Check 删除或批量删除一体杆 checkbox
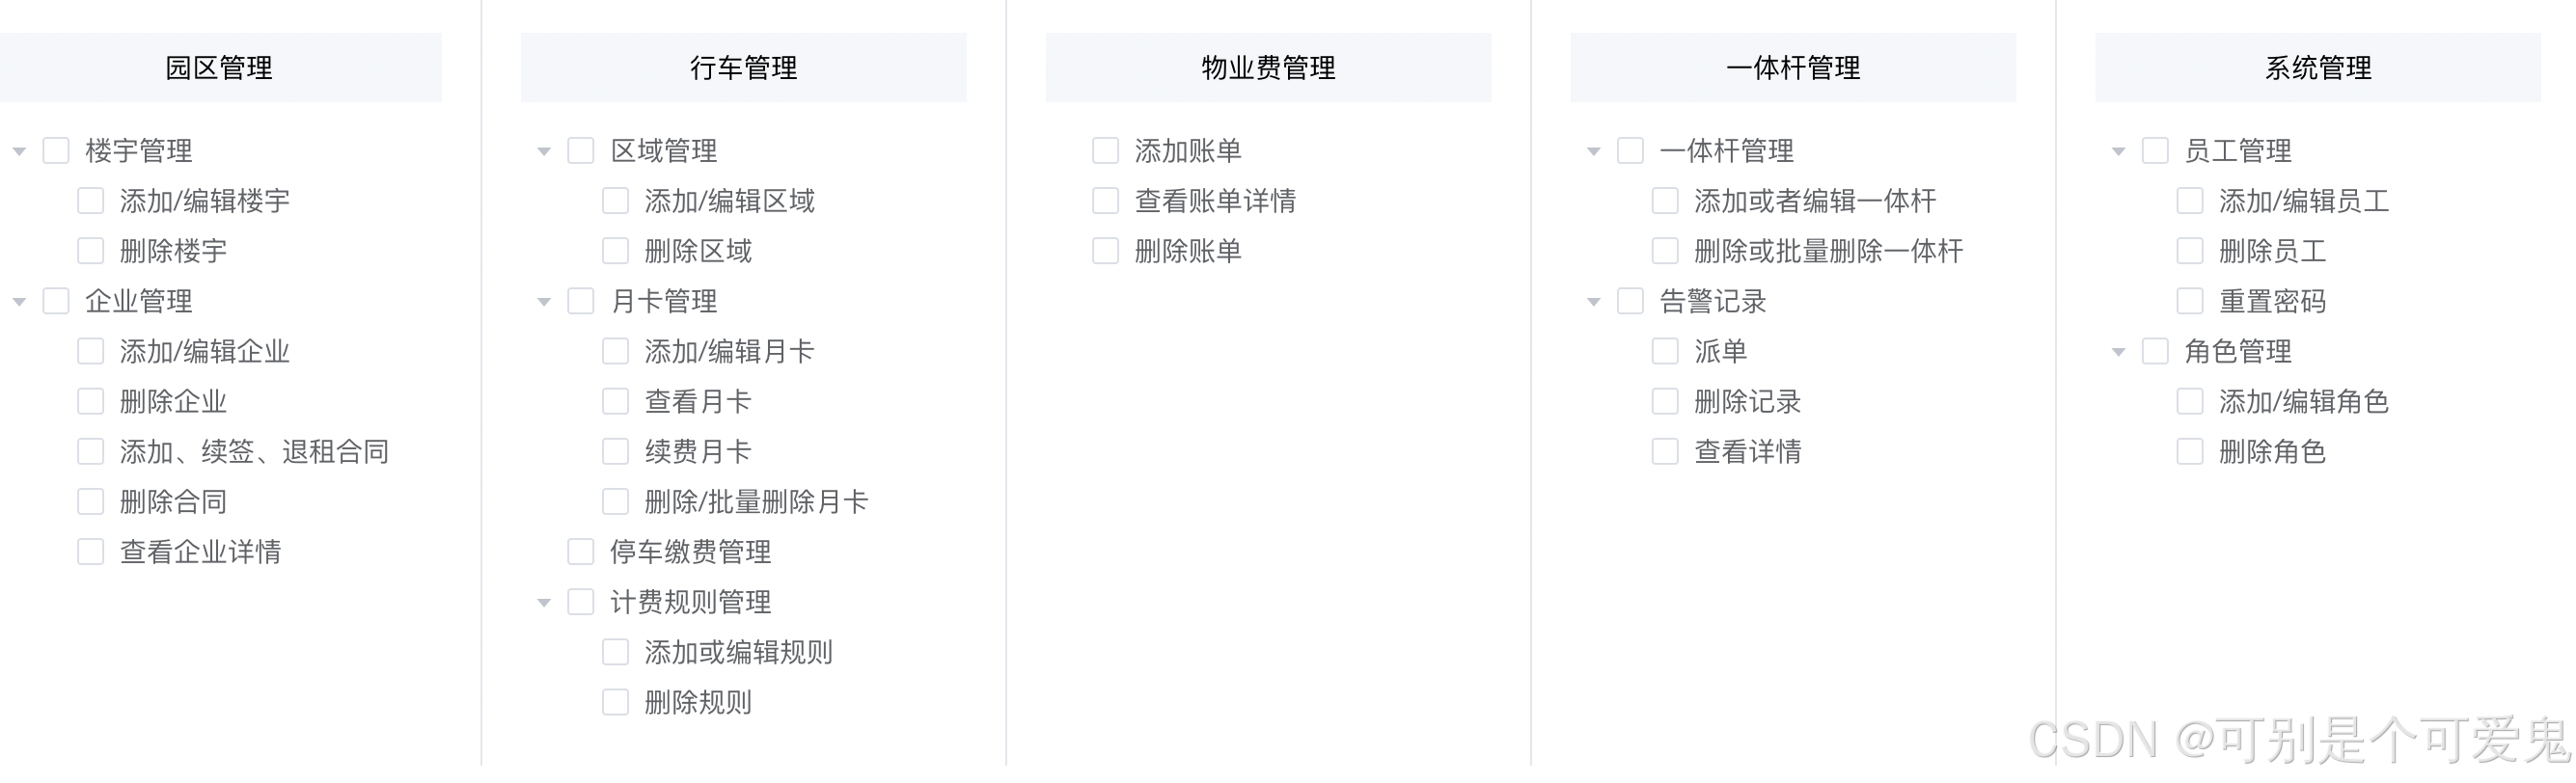 click(x=1665, y=250)
